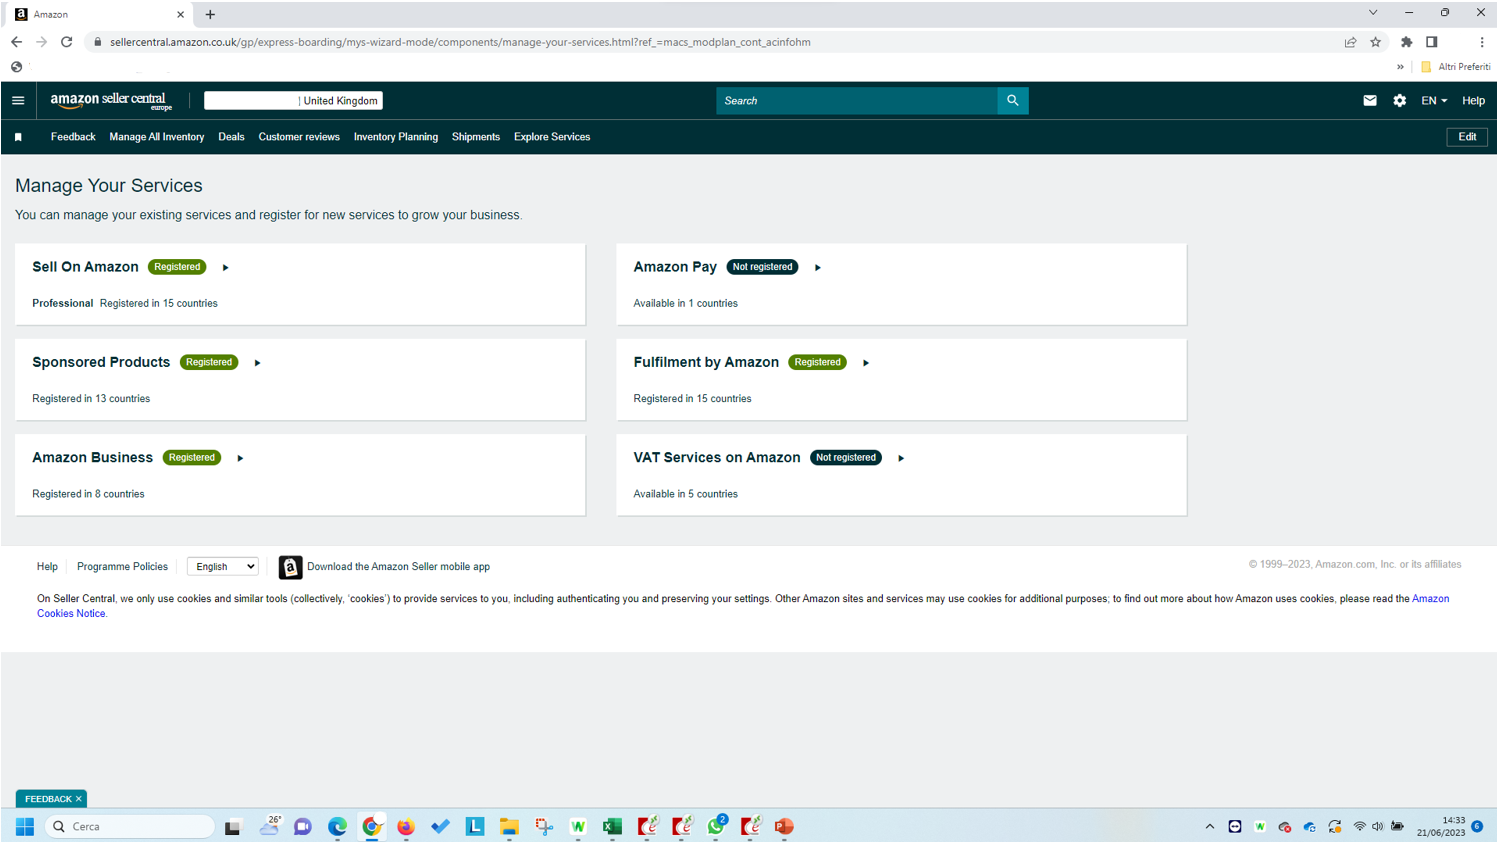Image resolution: width=1497 pixels, height=842 pixels.
Task: Open Customer reviews
Action: [x=299, y=137]
